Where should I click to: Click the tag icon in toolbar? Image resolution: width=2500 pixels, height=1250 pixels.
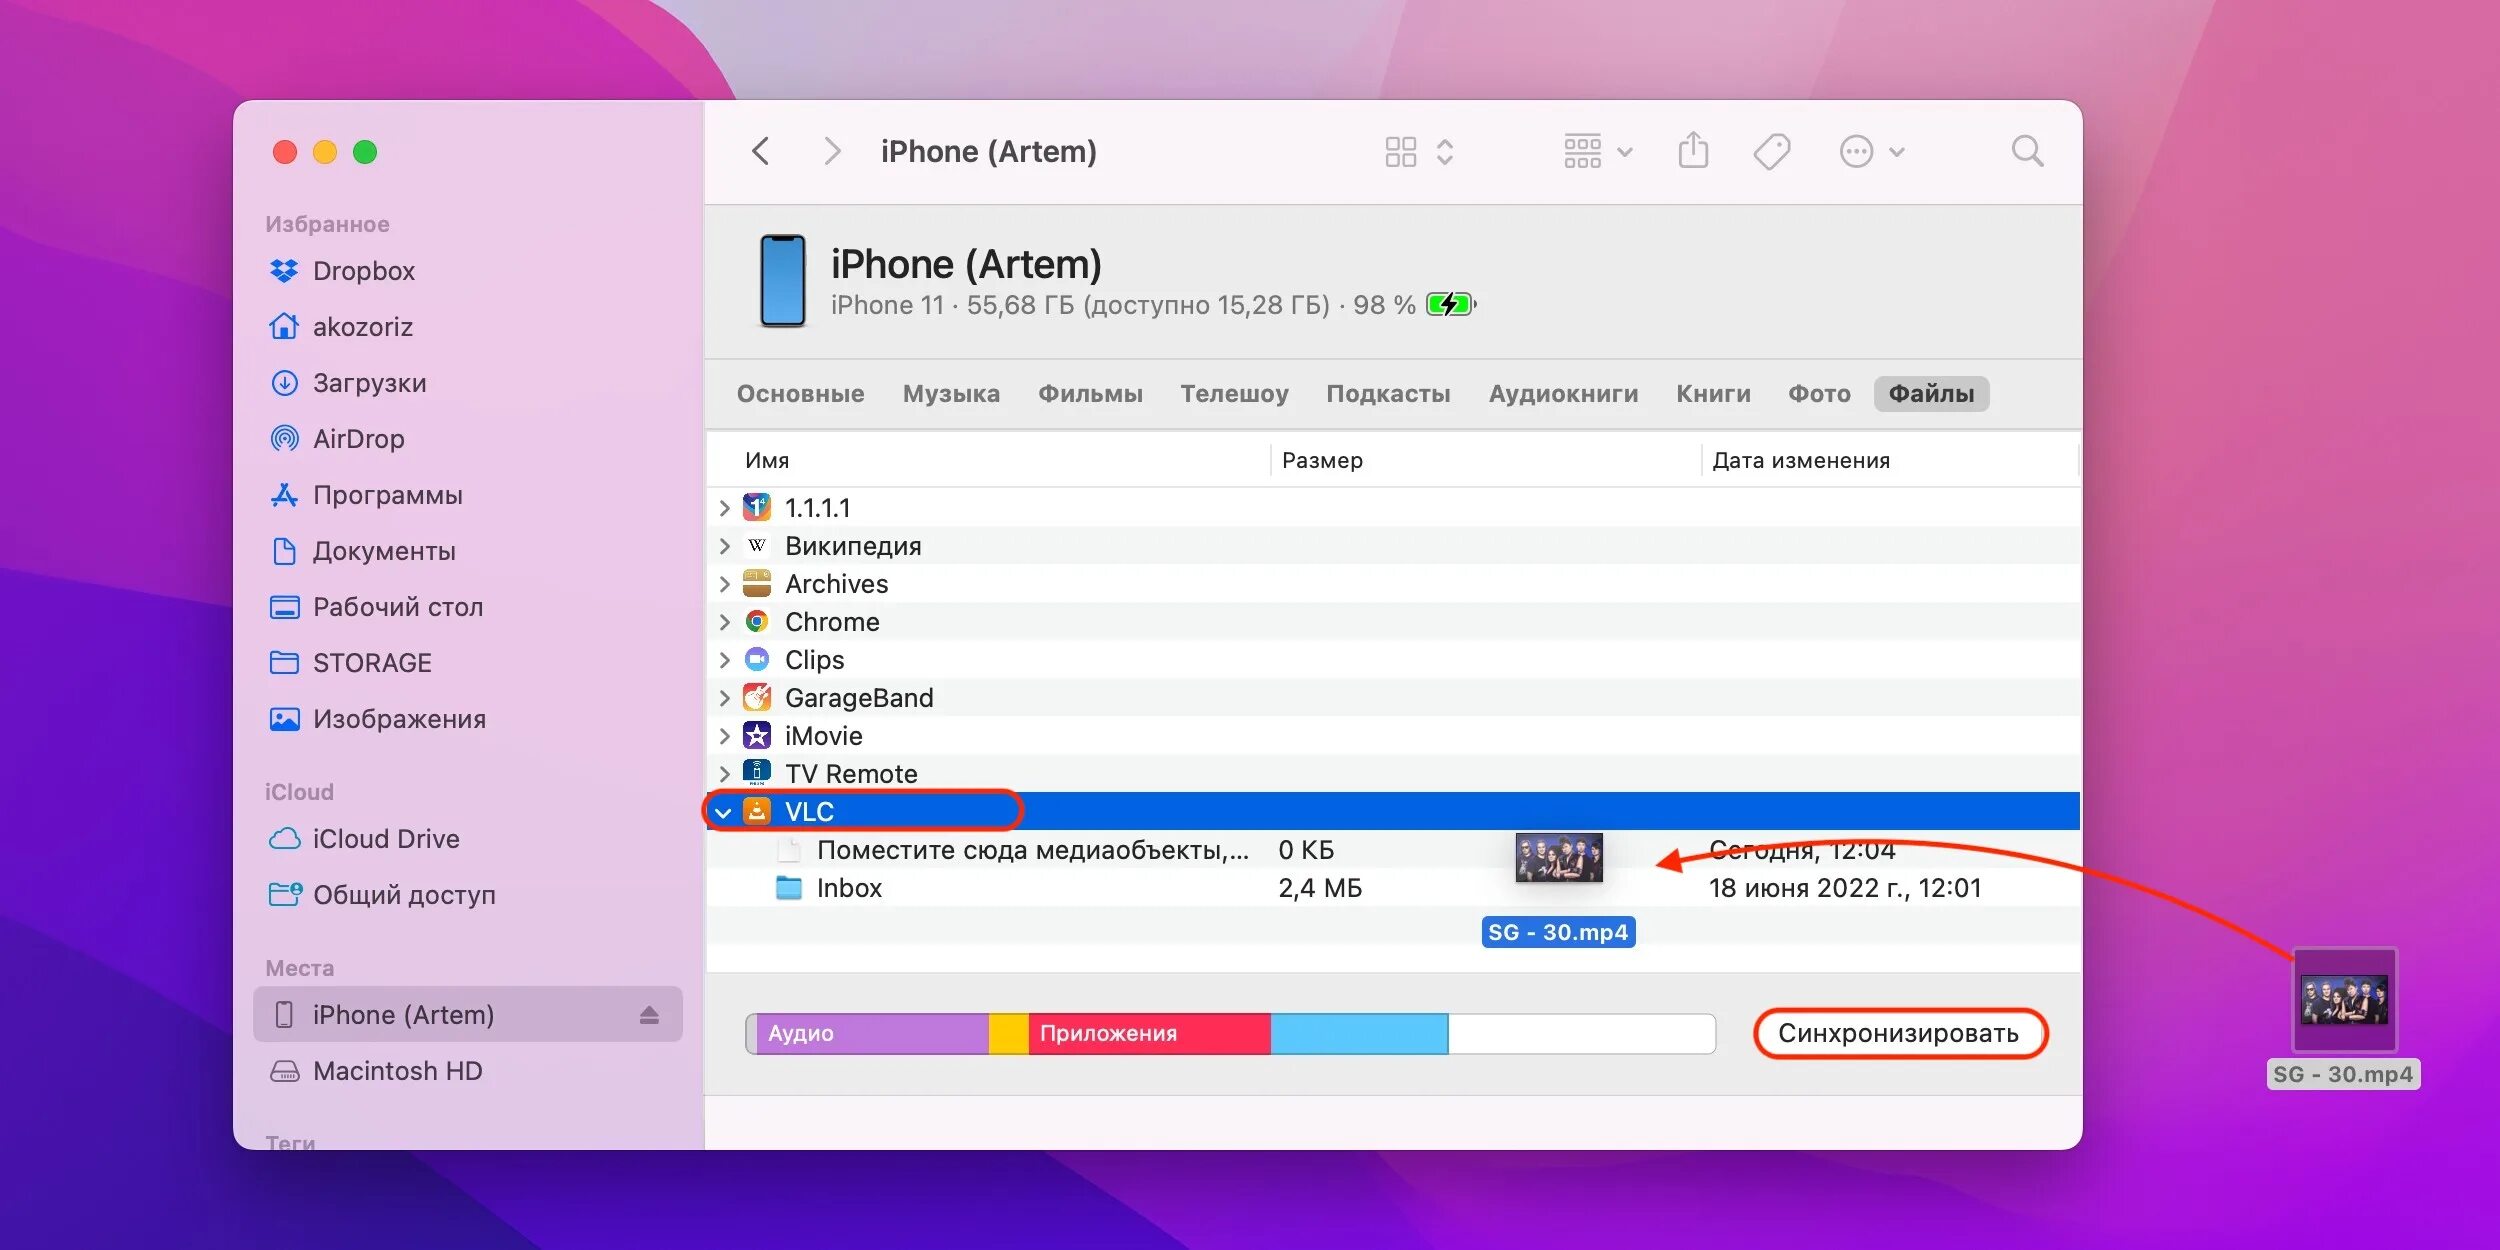1771,152
